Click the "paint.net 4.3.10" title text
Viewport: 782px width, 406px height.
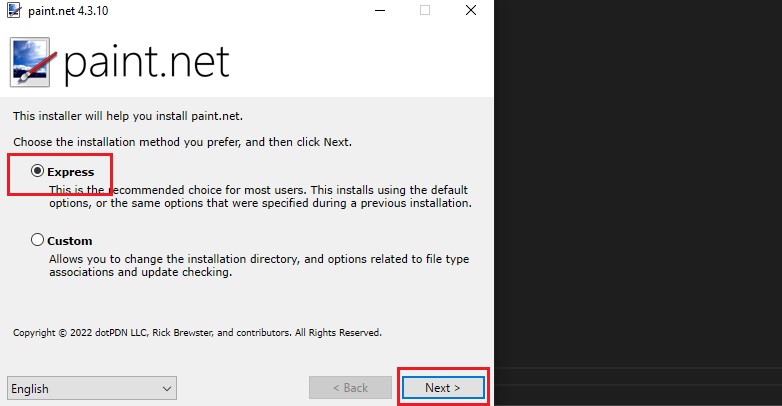click(x=68, y=10)
